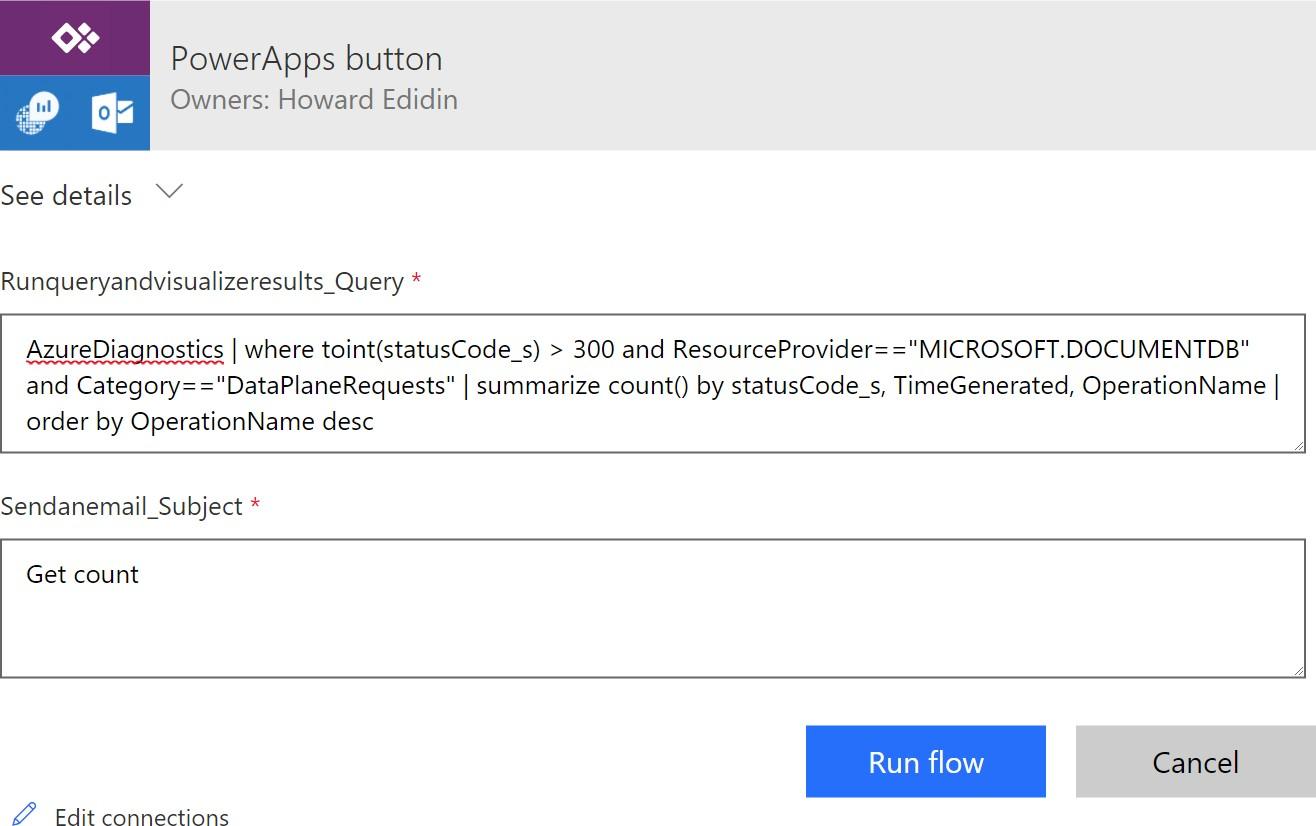Click the Owners: Howard Edidin text
This screenshot has height=826, width=1316.
(314, 100)
